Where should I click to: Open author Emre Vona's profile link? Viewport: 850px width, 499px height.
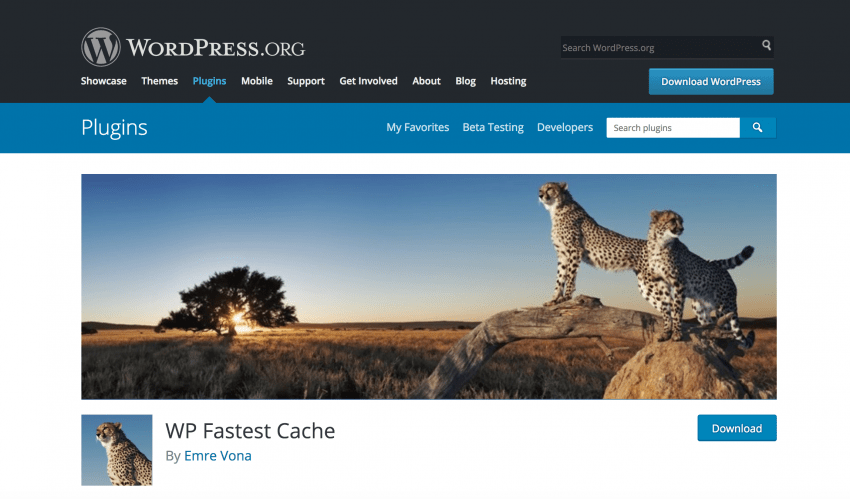coord(218,456)
